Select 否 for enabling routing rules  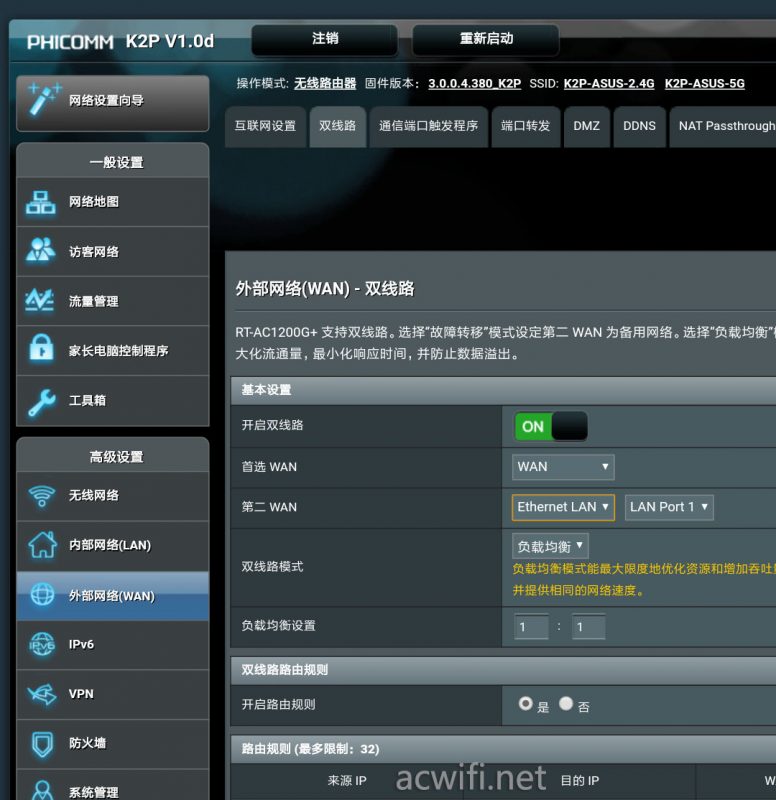pos(566,704)
